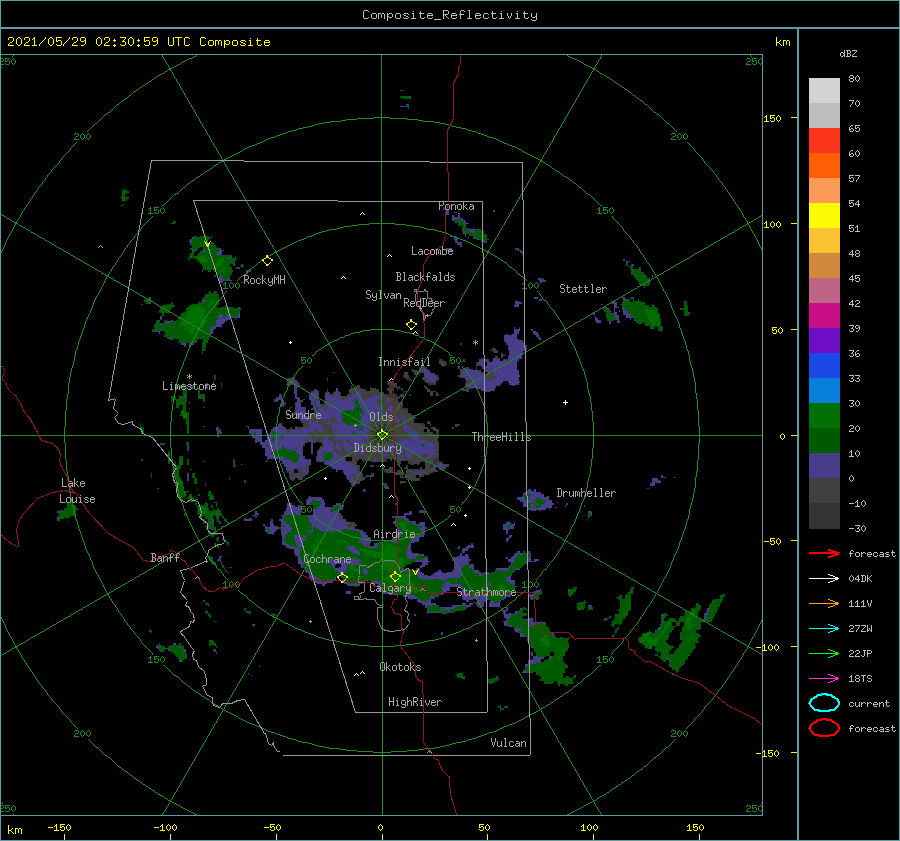The height and width of the screenshot is (841, 900).
Task: Click the Banff city label
Action: coord(165,557)
